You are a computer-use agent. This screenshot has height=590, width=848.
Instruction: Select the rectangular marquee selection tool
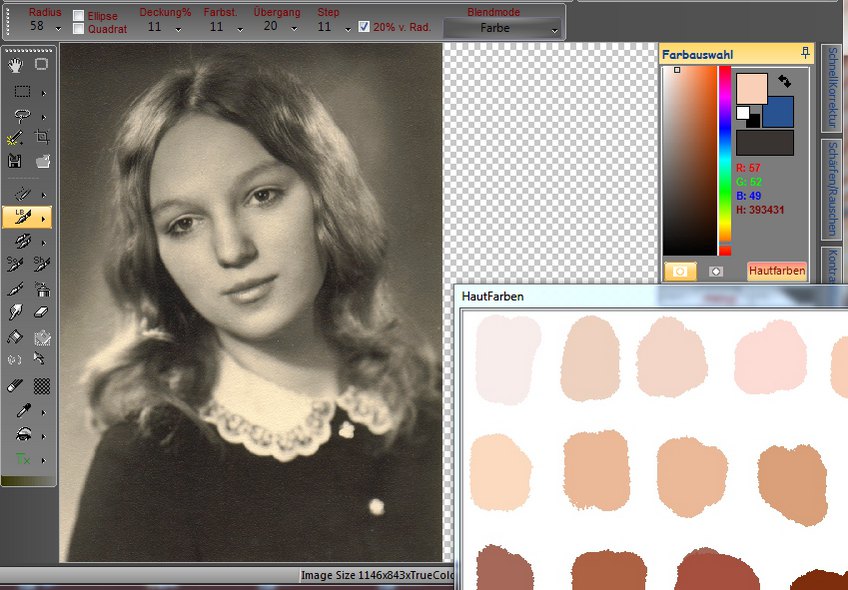pyautogui.click(x=21, y=92)
